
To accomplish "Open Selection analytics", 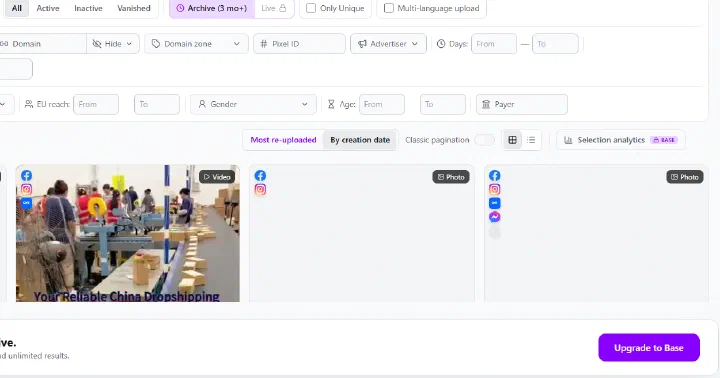I will [621, 140].
